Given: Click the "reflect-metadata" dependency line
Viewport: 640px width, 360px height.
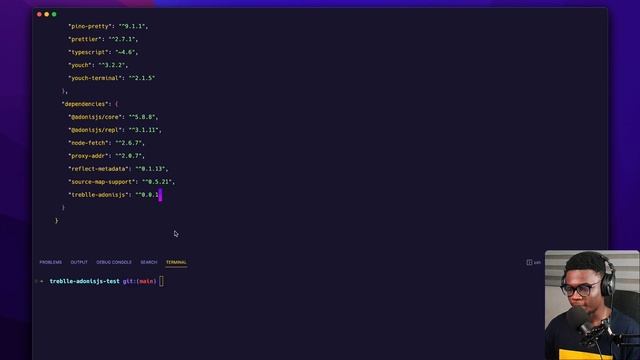Looking at the screenshot, I should [x=118, y=169].
